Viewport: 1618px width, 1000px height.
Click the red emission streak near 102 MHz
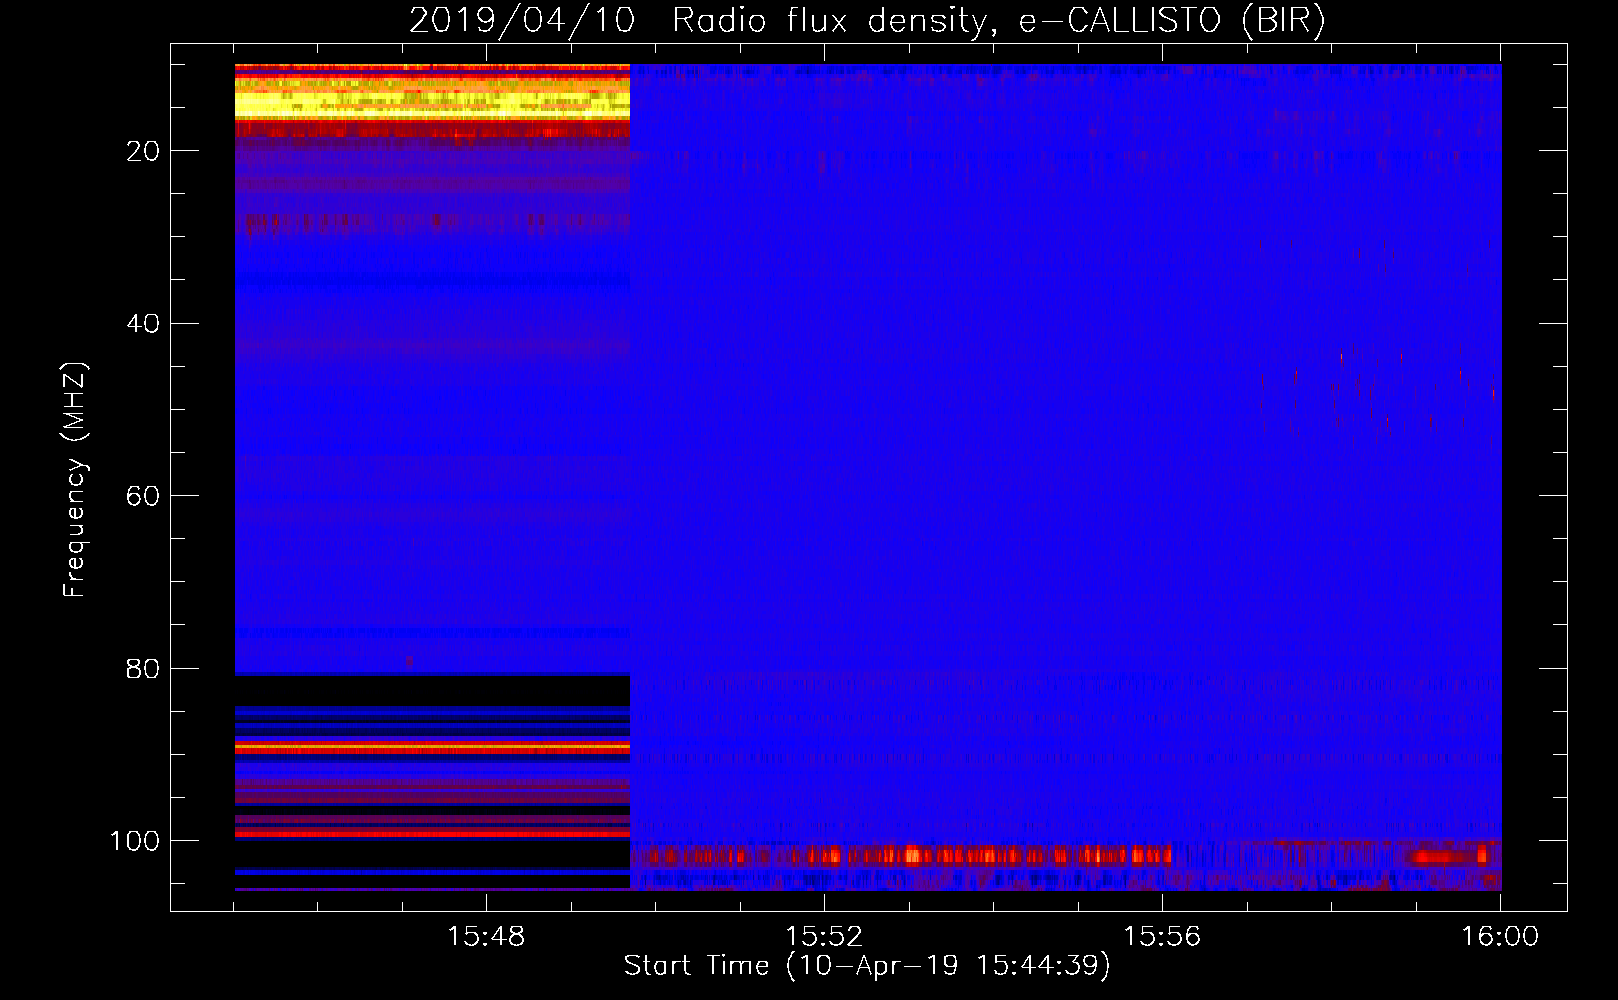[x=900, y=856]
